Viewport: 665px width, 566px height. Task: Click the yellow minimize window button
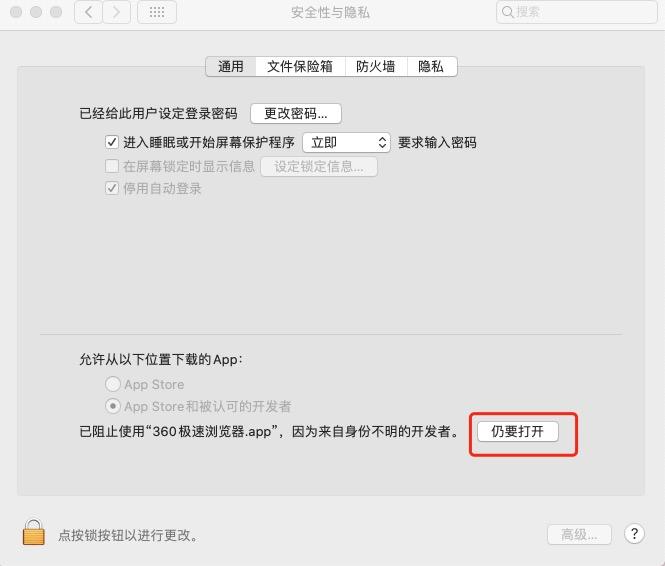pyautogui.click(x=36, y=12)
